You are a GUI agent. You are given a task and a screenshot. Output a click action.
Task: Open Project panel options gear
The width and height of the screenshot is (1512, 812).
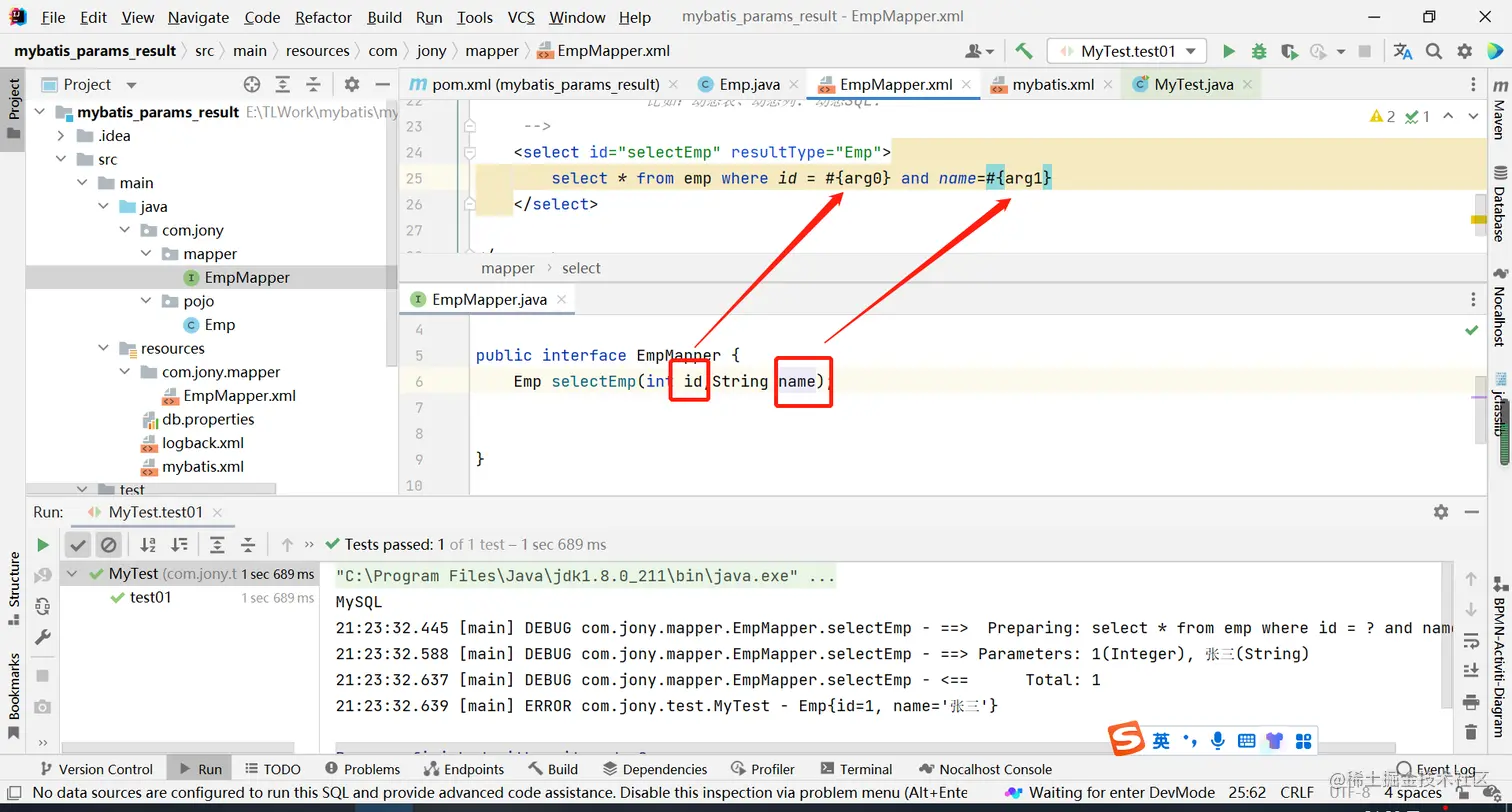click(352, 85)
